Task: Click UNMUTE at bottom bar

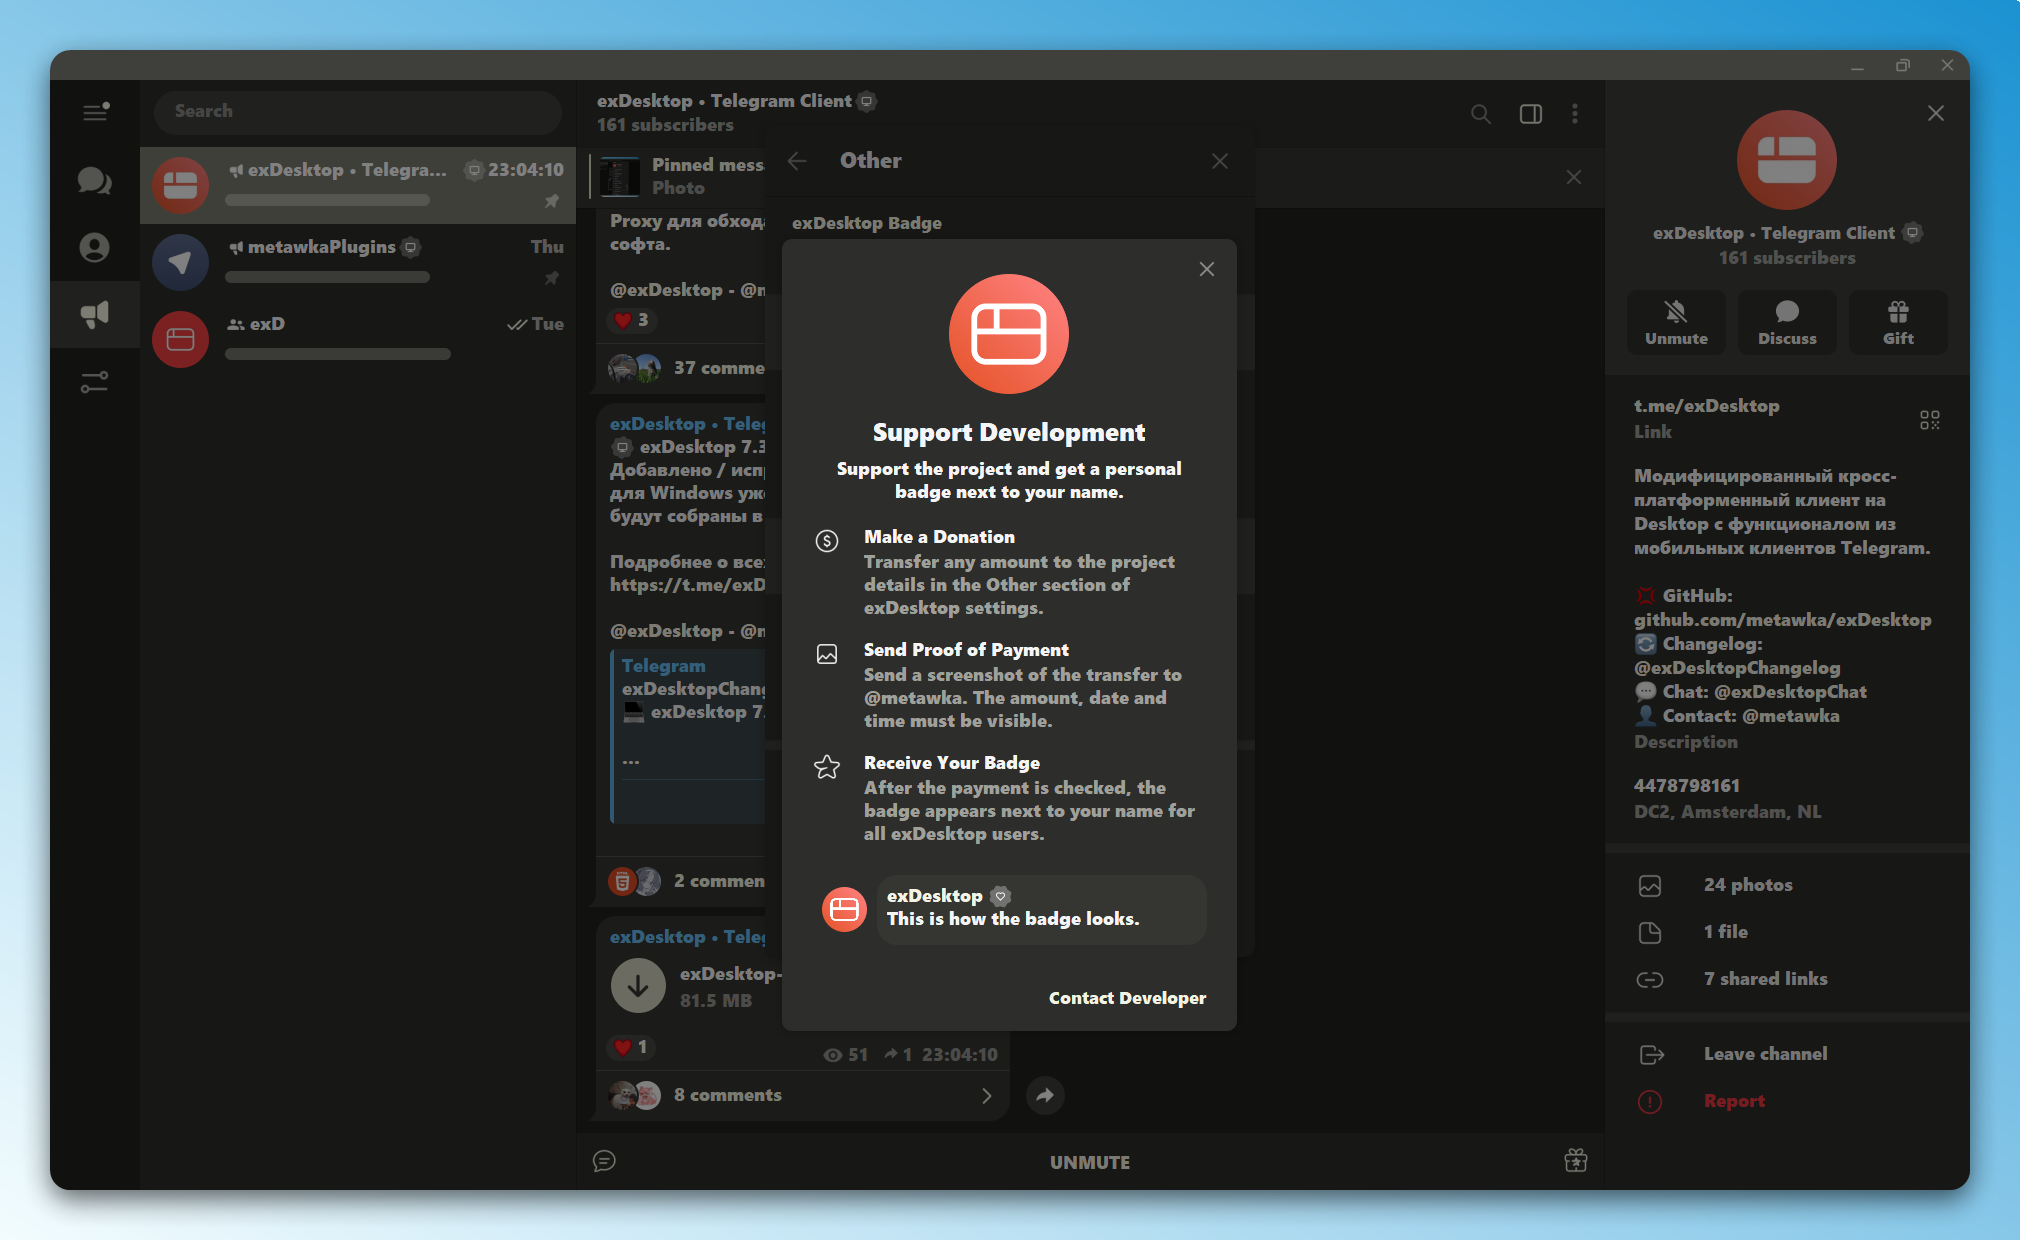Action: [x=1090, y=1162]
